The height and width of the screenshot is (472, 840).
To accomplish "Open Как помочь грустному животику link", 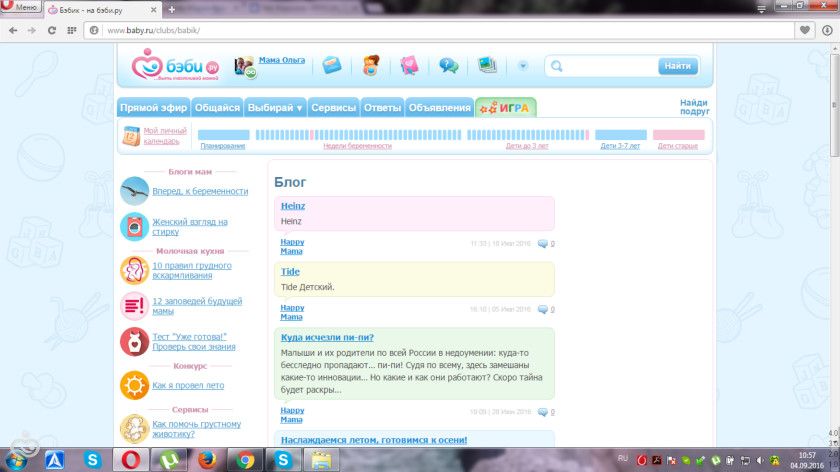I will point(196,429).
